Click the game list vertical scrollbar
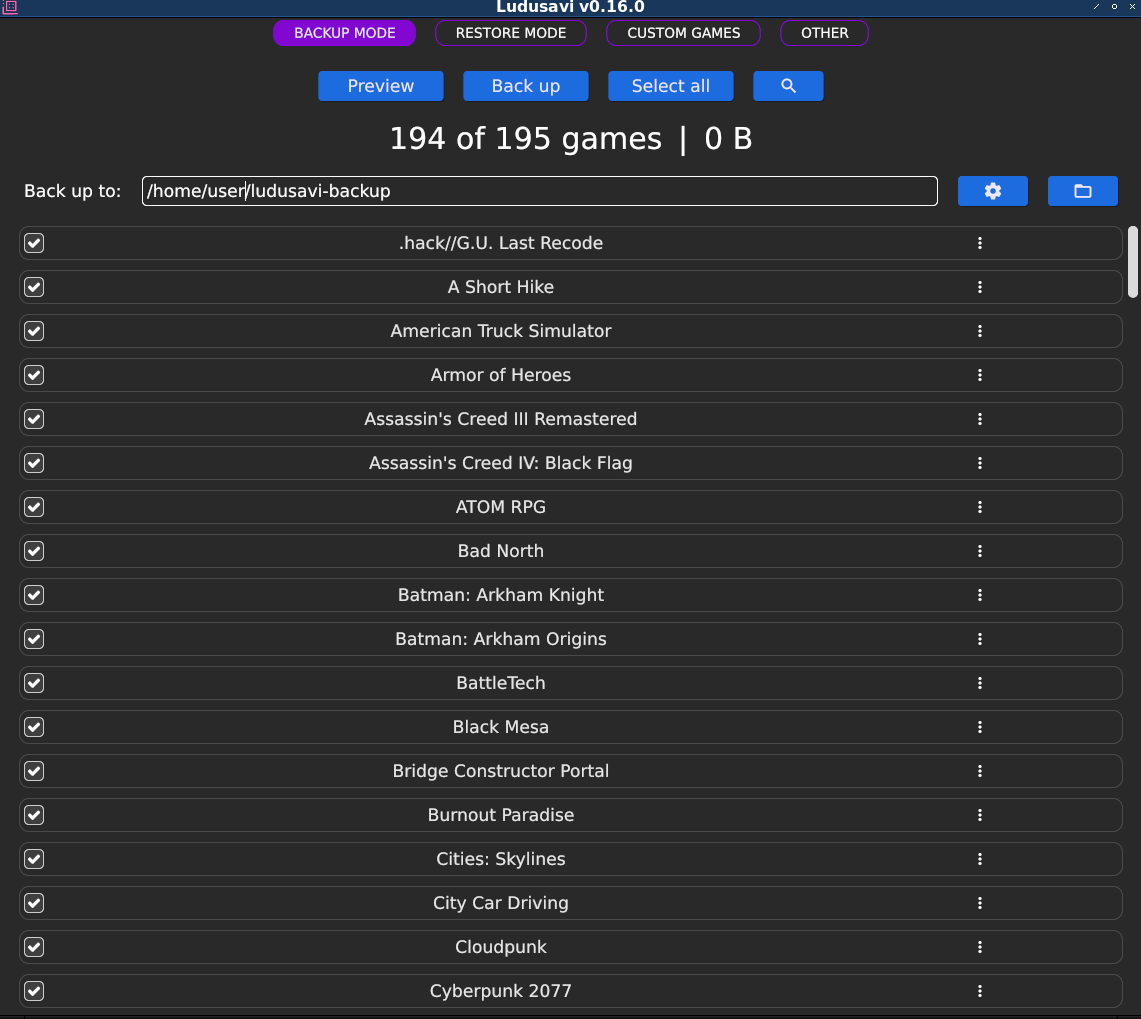This screenshot has width=1141, height=1019. point(1132,262)
